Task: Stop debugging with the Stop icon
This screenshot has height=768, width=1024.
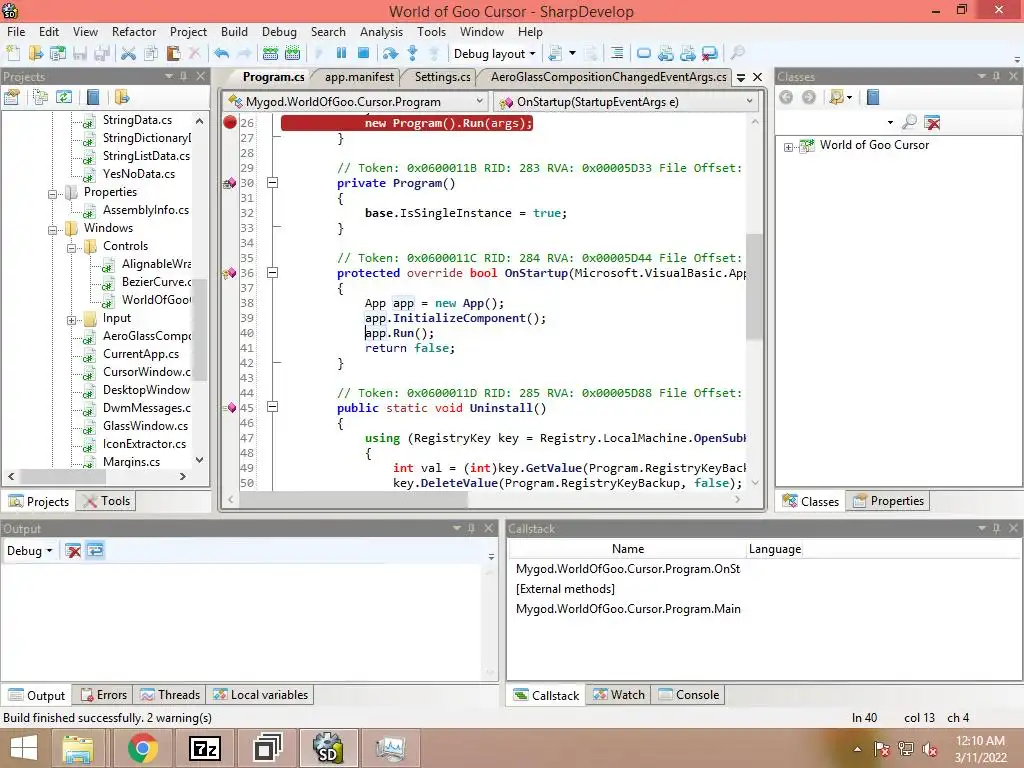Action: 363,54
